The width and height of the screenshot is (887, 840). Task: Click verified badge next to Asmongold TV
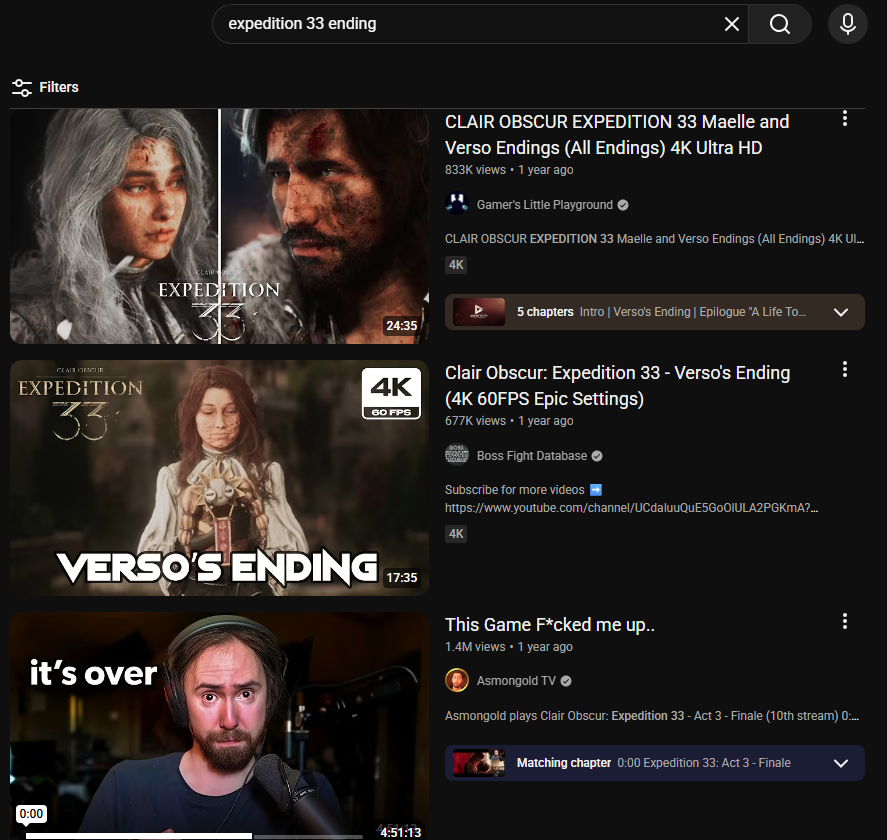pyautogui.click(x=566, y=681)
